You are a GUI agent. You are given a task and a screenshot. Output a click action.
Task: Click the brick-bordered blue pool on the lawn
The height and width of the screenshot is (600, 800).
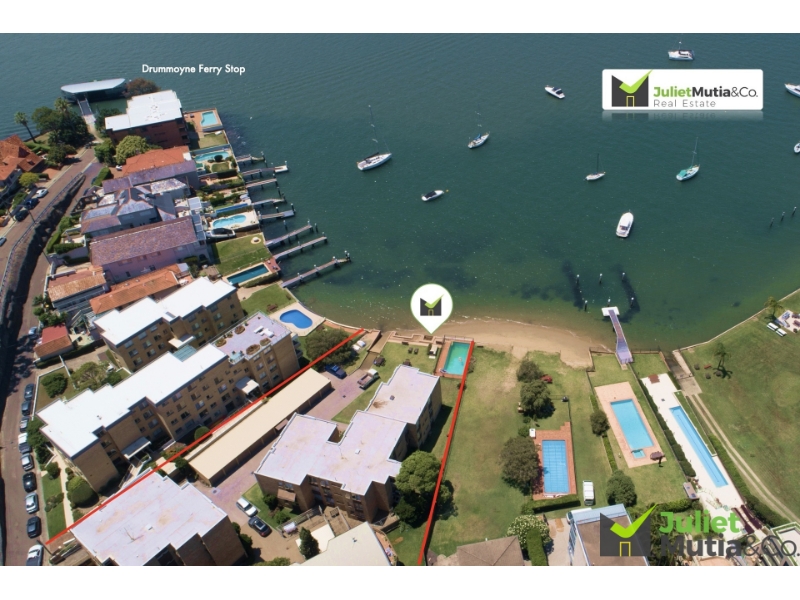(555, 467)
